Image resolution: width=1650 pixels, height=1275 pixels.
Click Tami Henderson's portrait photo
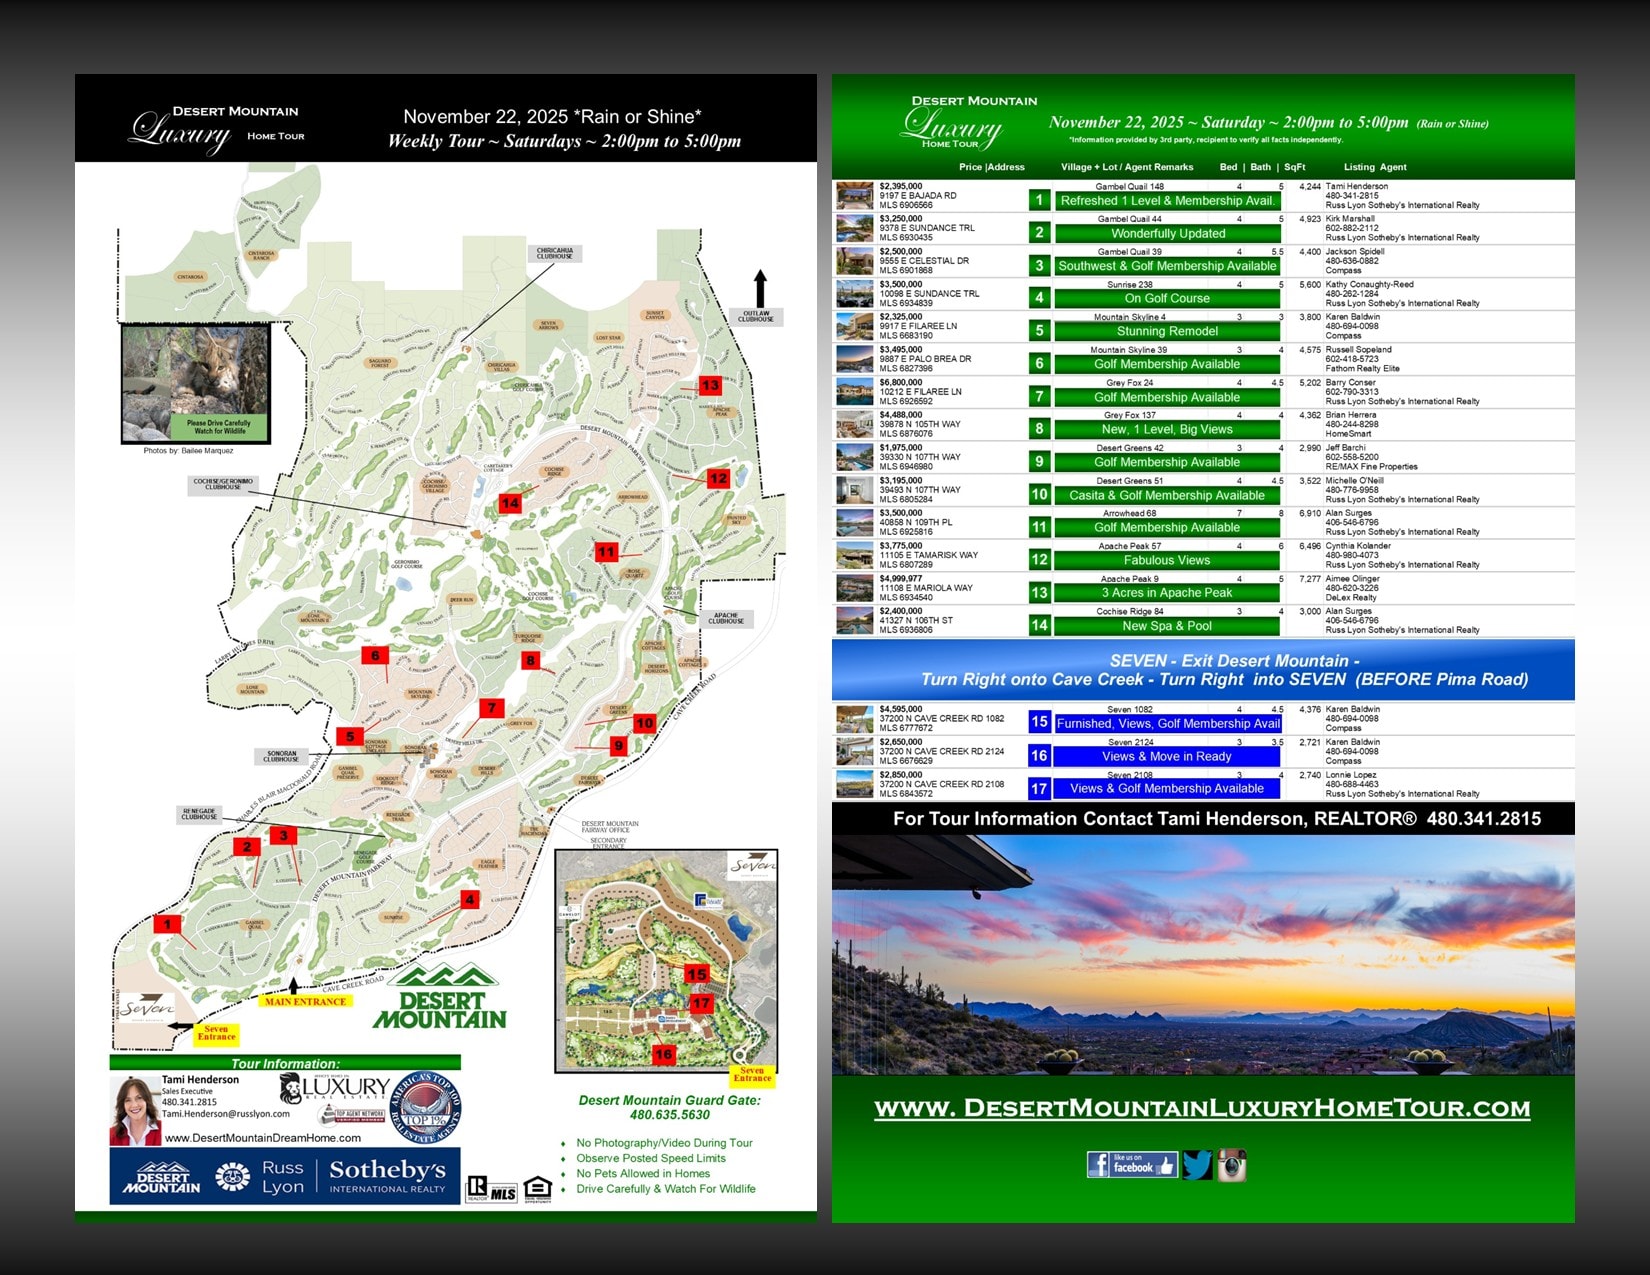tap(134, 1110)
